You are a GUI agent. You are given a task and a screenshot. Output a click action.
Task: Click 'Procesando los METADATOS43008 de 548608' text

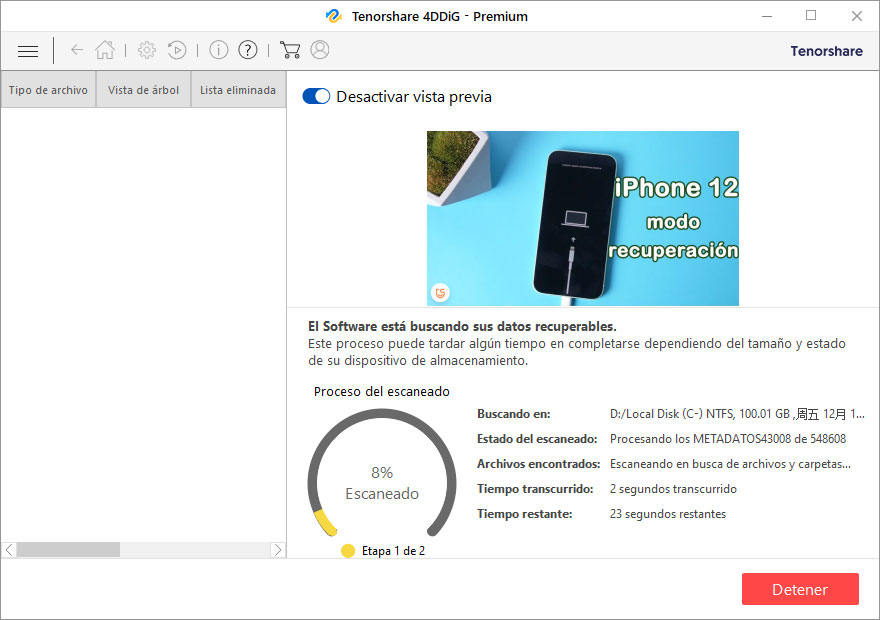pos(727,439)
